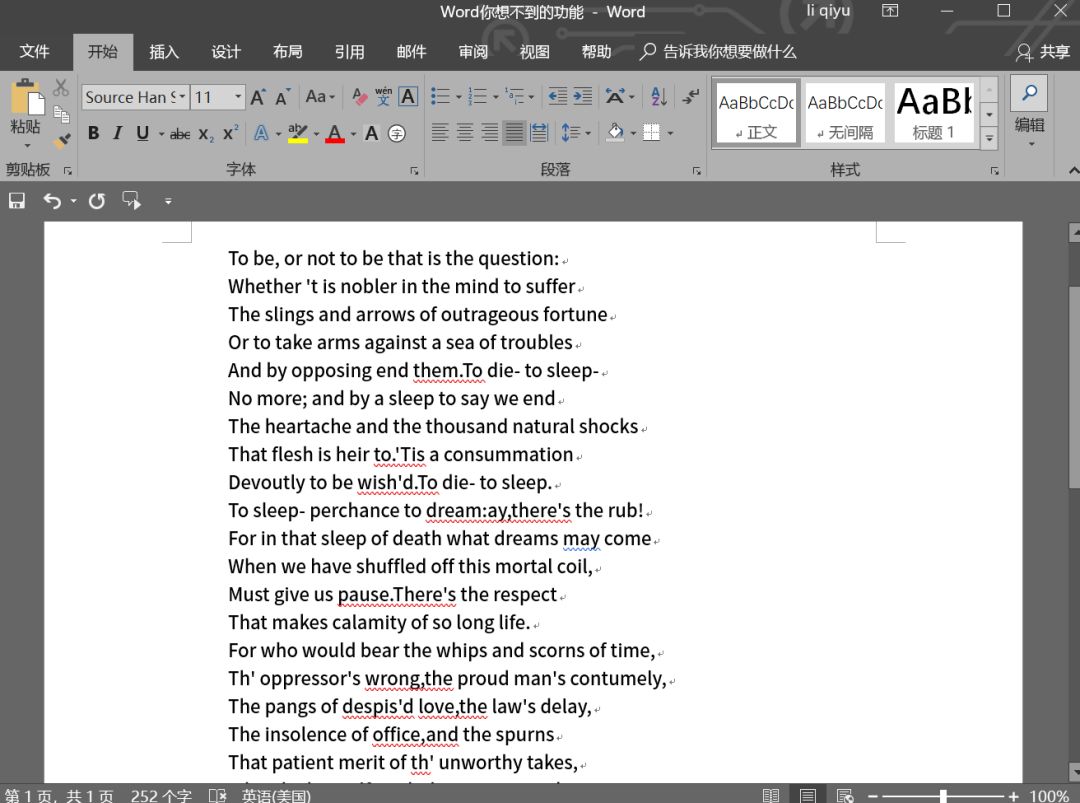Redo the last action
This screenshot has height=803, width=1080.
(97, 200)
